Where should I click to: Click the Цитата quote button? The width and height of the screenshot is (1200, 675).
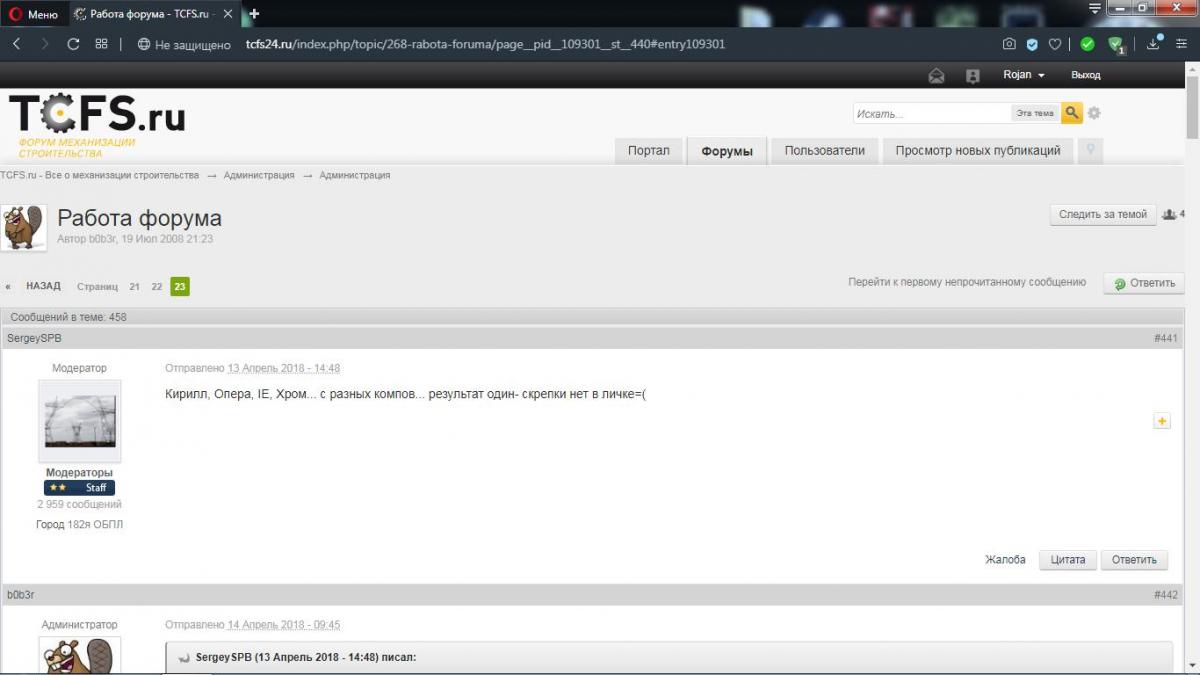tap(1068, 560)
